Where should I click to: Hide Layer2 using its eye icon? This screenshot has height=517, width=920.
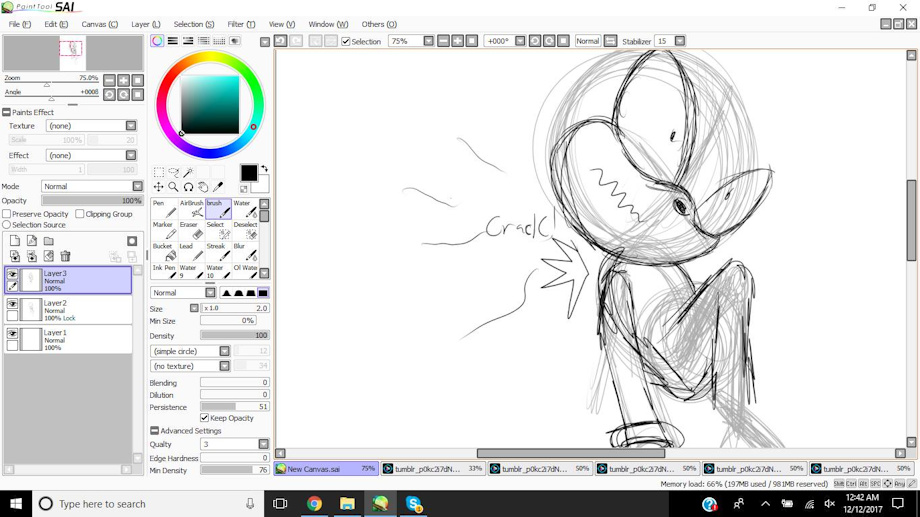point(13,303)
